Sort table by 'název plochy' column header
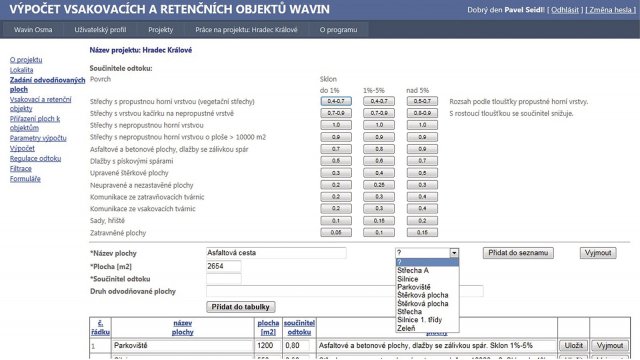The image size is (640, 360). coord(182,327)
